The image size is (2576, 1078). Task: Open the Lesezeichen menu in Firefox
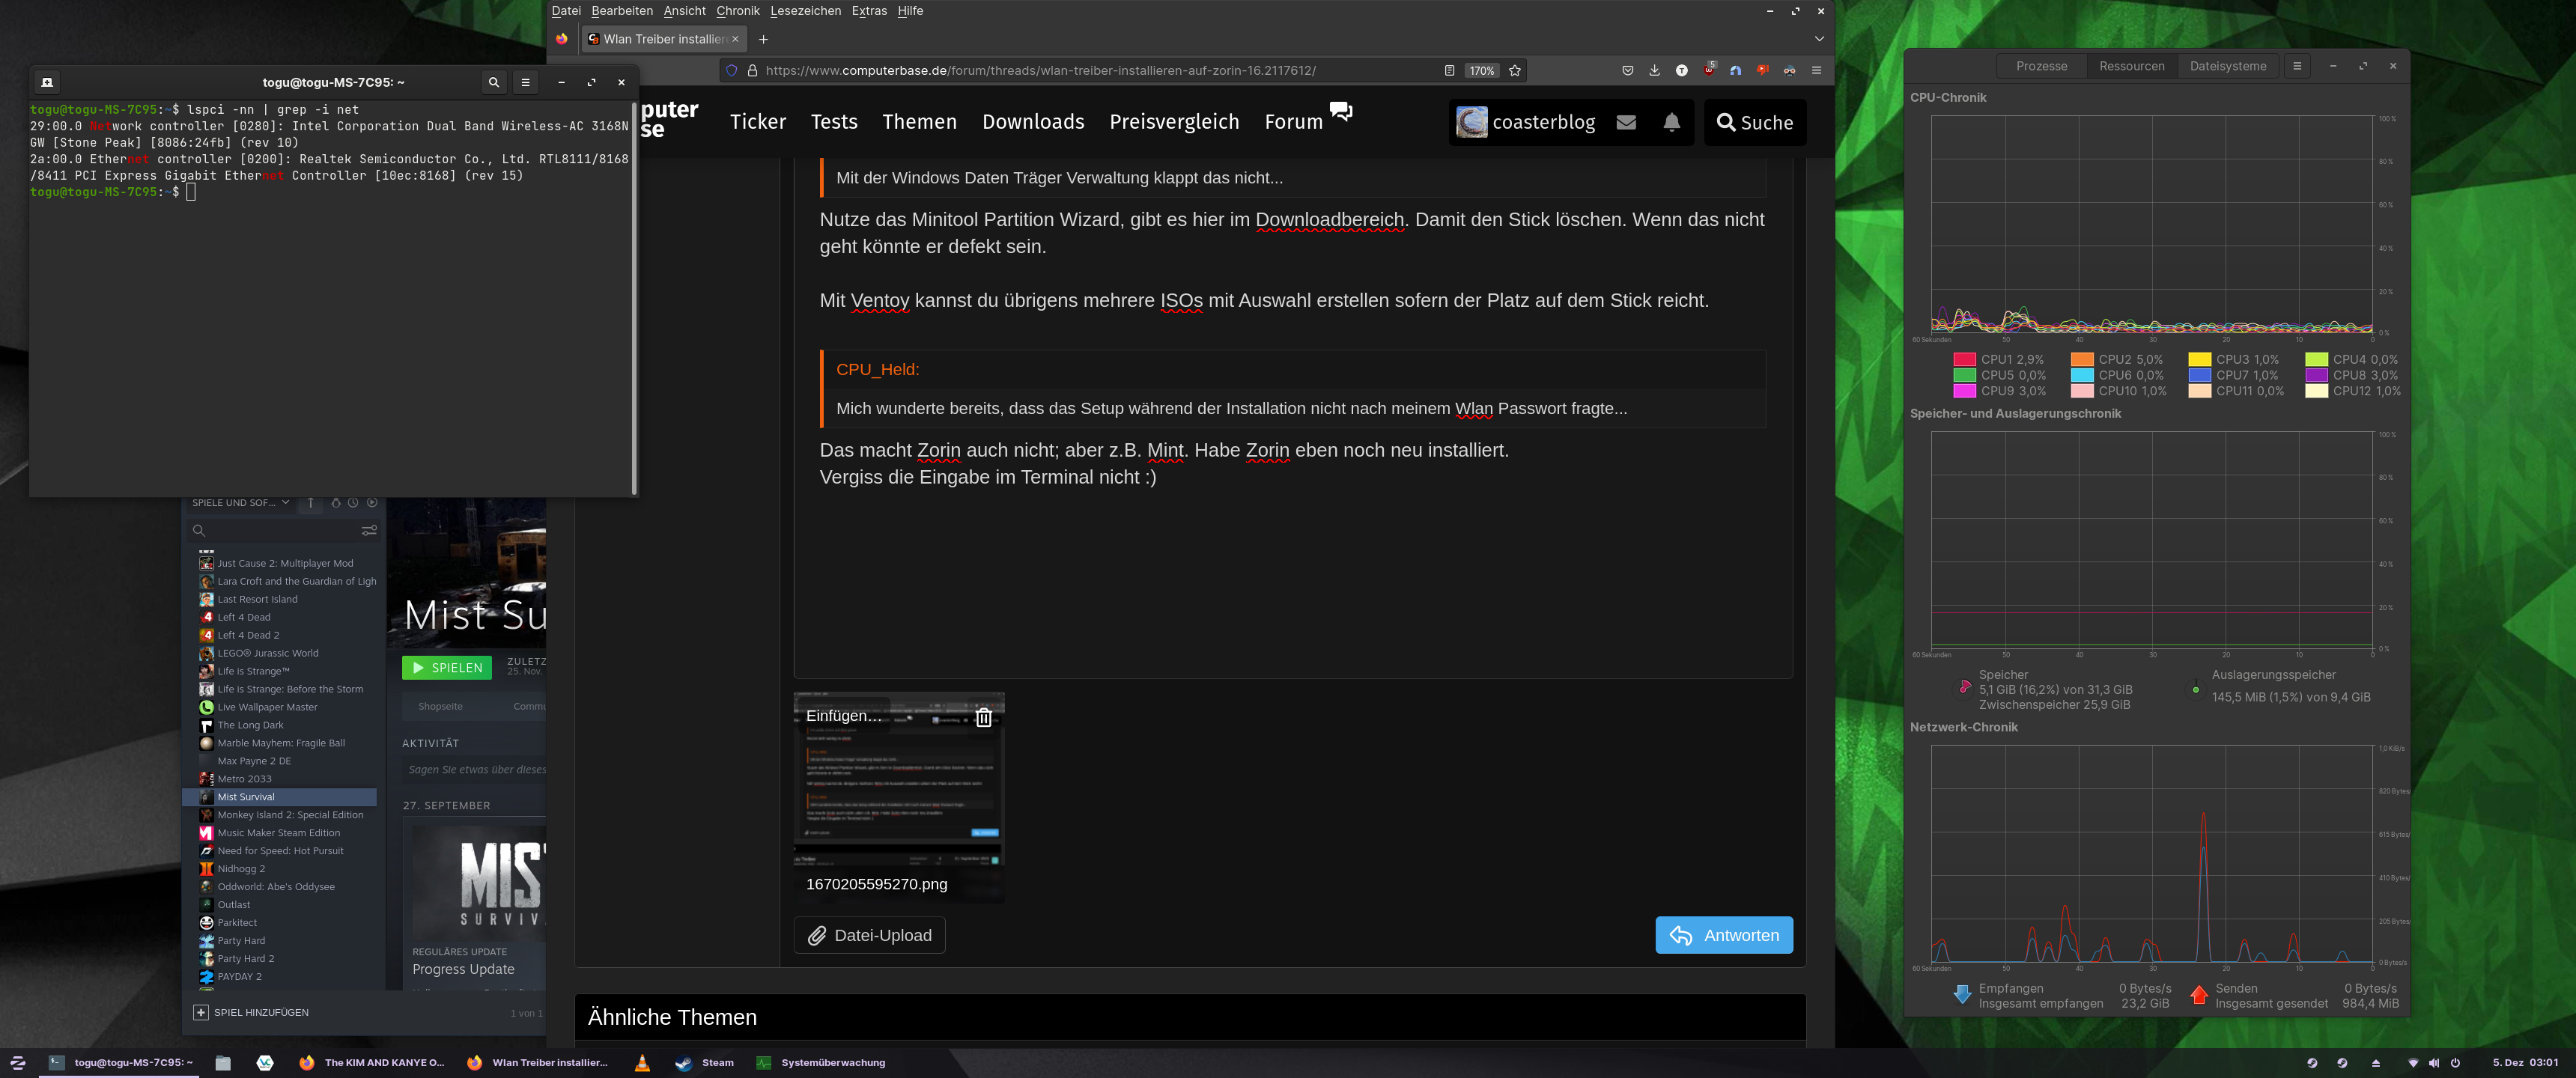pos(805,11)
